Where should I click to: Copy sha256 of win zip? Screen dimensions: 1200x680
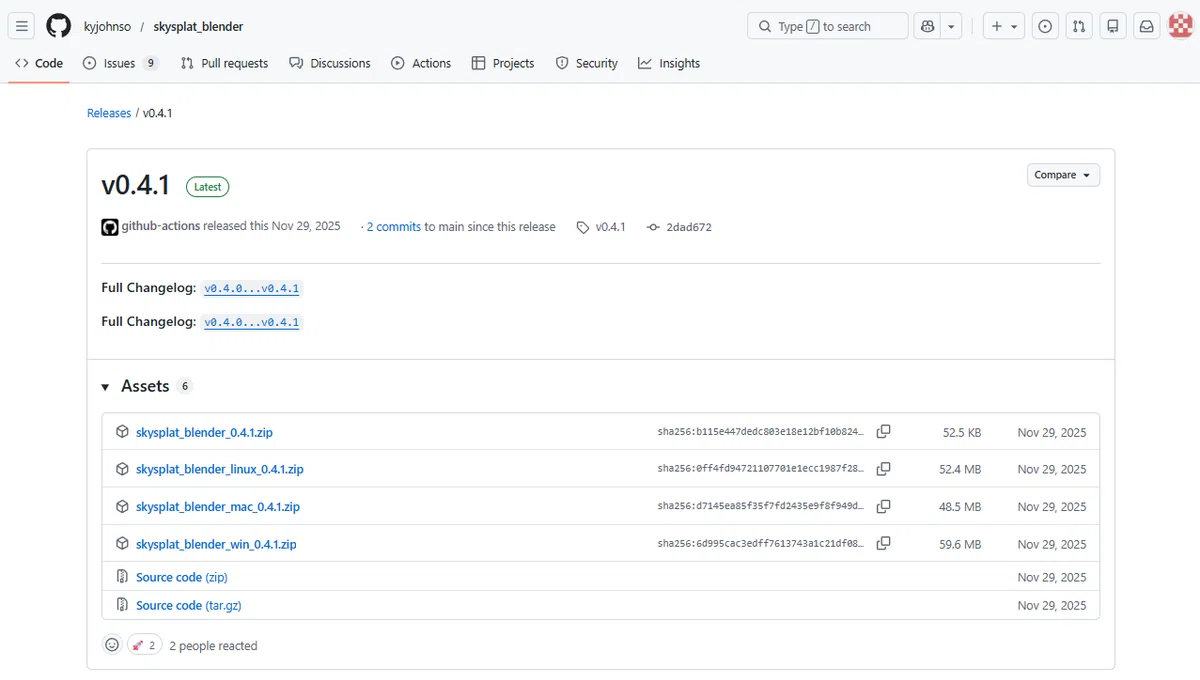883,544
